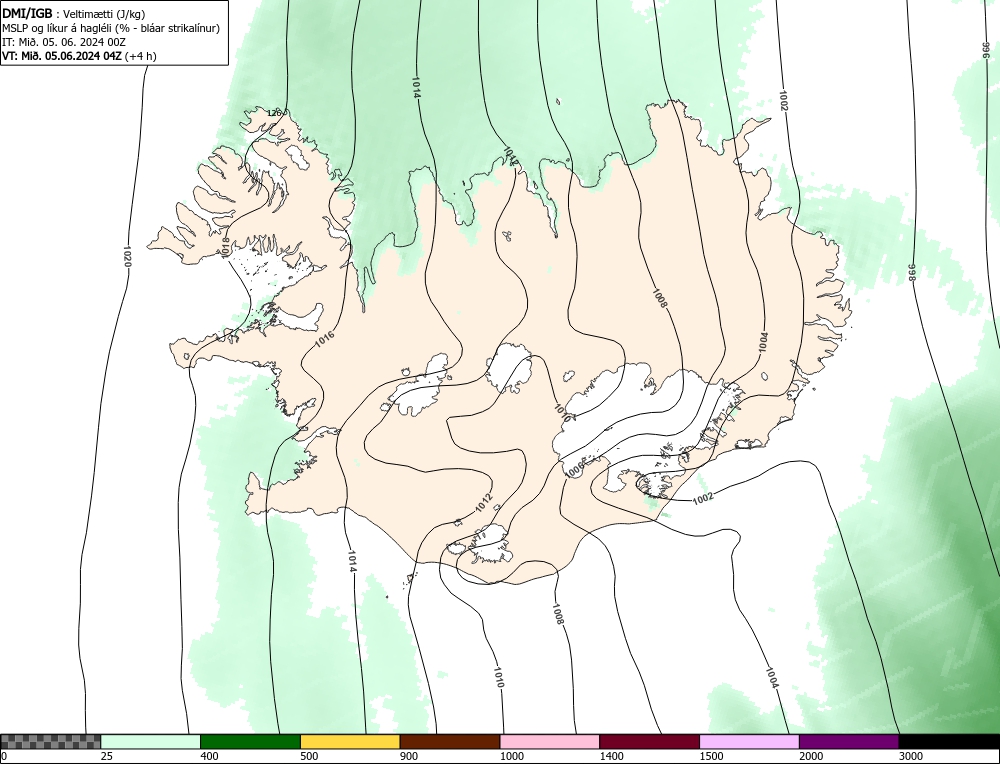Click the legend value 25
1000x764 pixels.
click(x=106, y=756)
